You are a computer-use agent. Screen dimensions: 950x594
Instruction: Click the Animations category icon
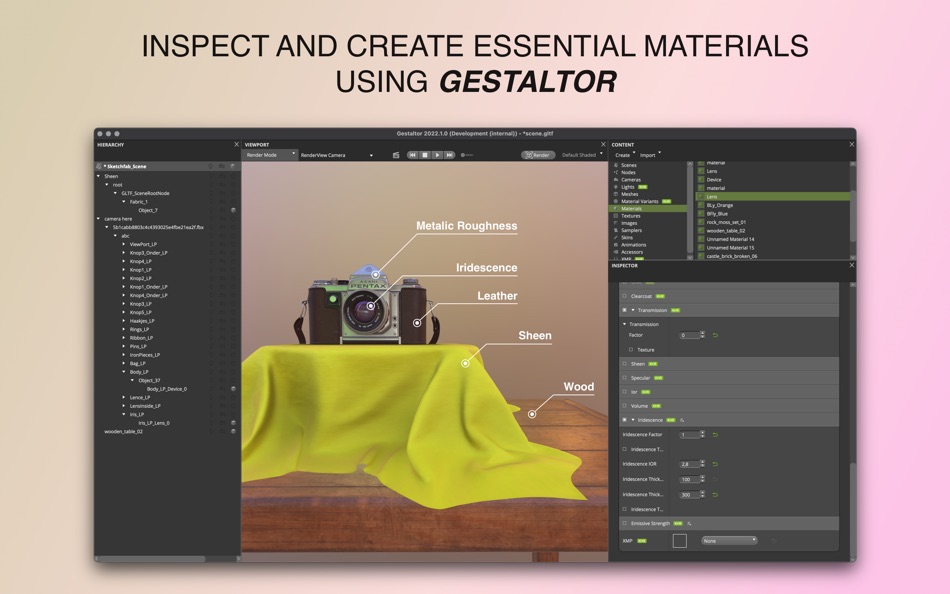click(616, 245)
